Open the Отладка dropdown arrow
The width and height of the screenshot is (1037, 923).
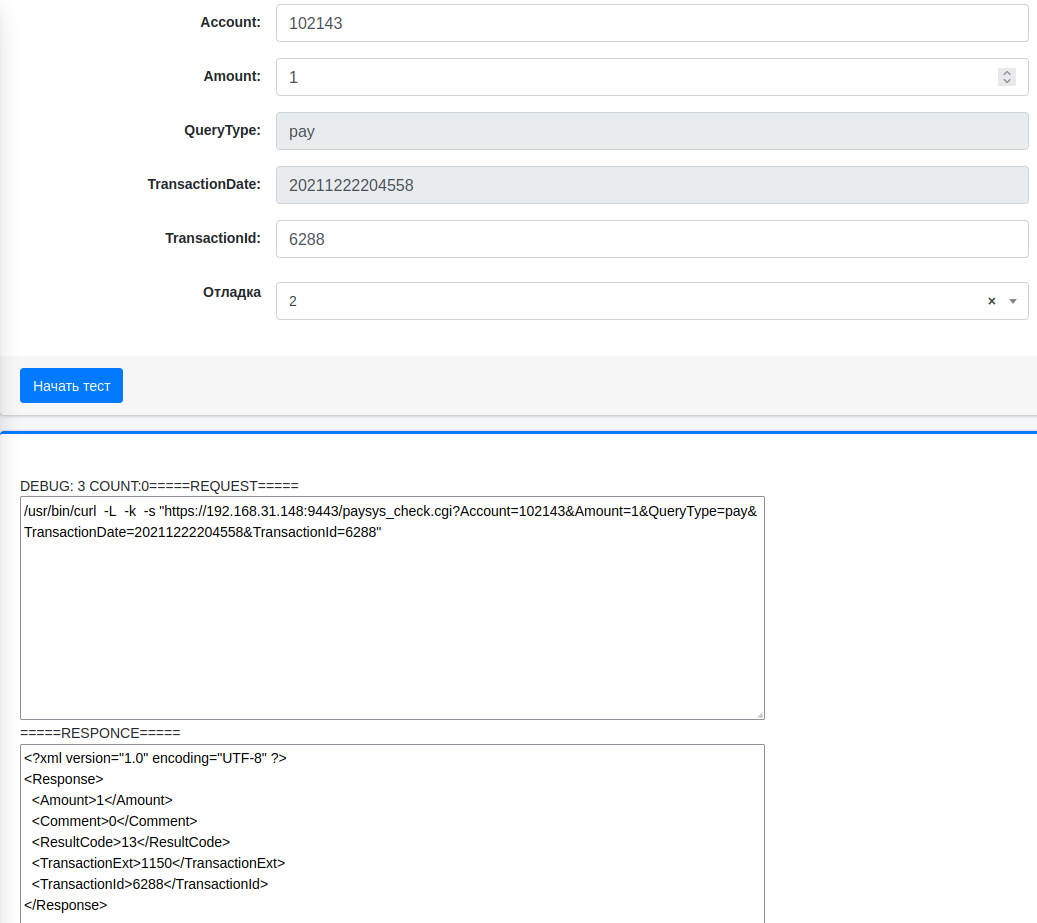click(1012, 301)
